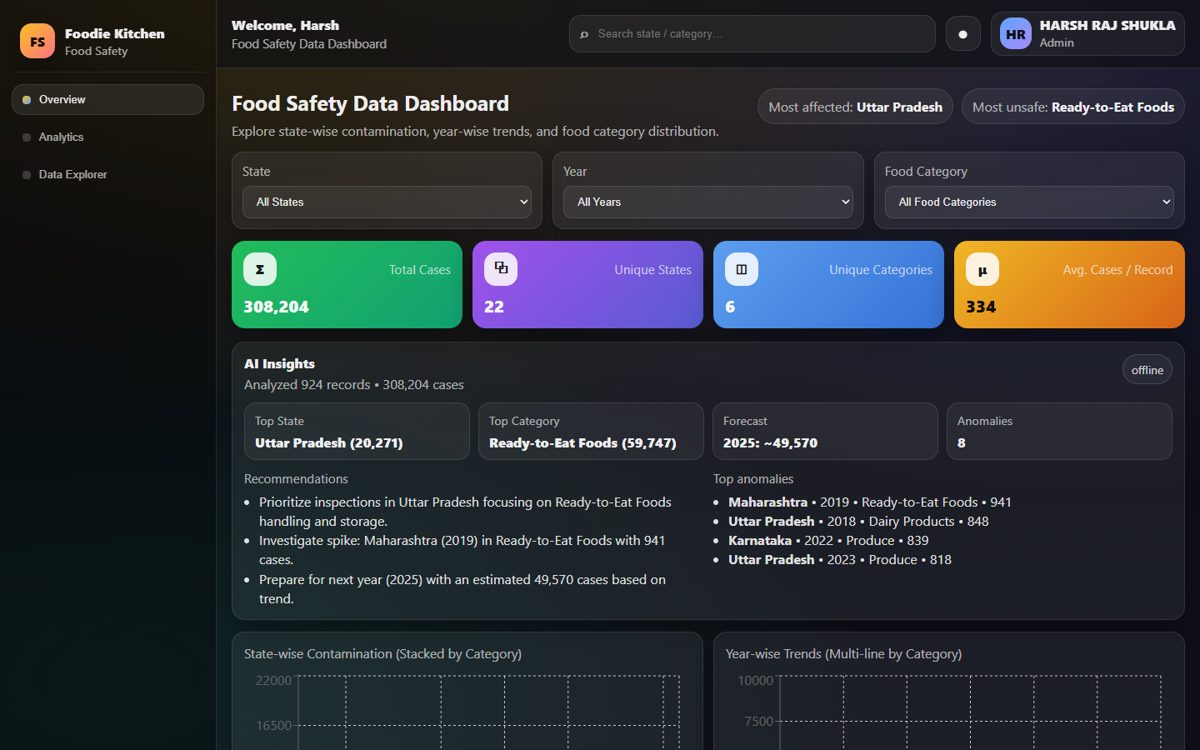Click the Karnataka 2022 Produce anomaly row
1200x750 pixels.
828,540
